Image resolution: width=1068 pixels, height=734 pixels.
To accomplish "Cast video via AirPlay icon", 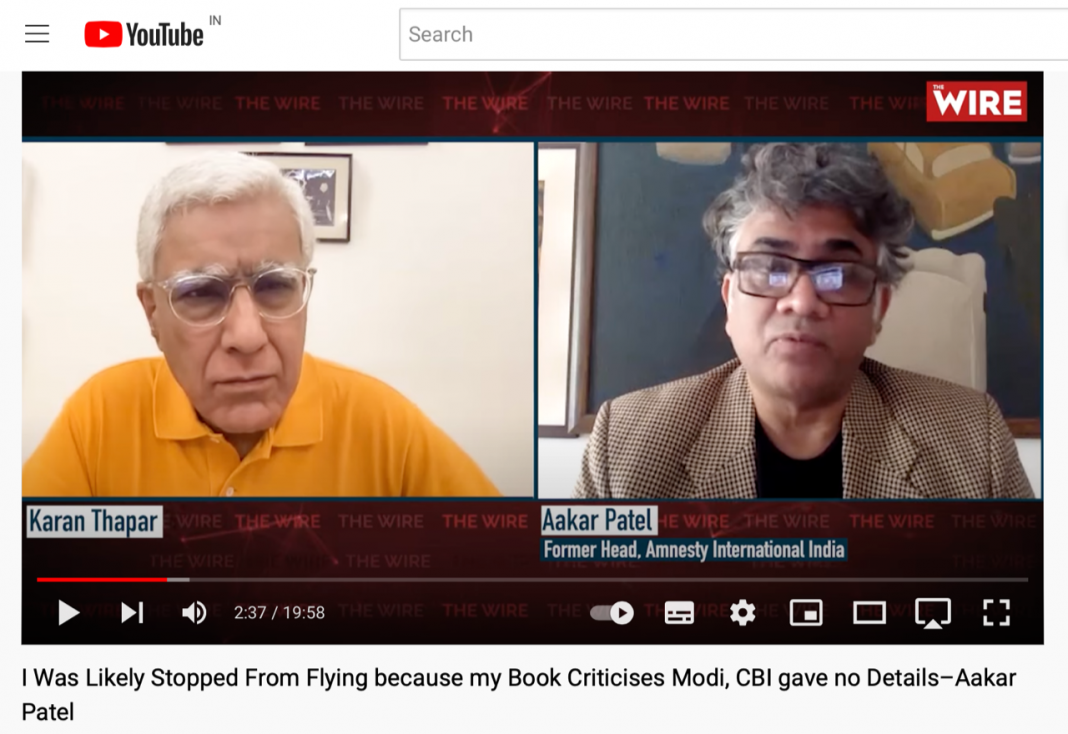I will pyautogui.click(x=932, y=613).
